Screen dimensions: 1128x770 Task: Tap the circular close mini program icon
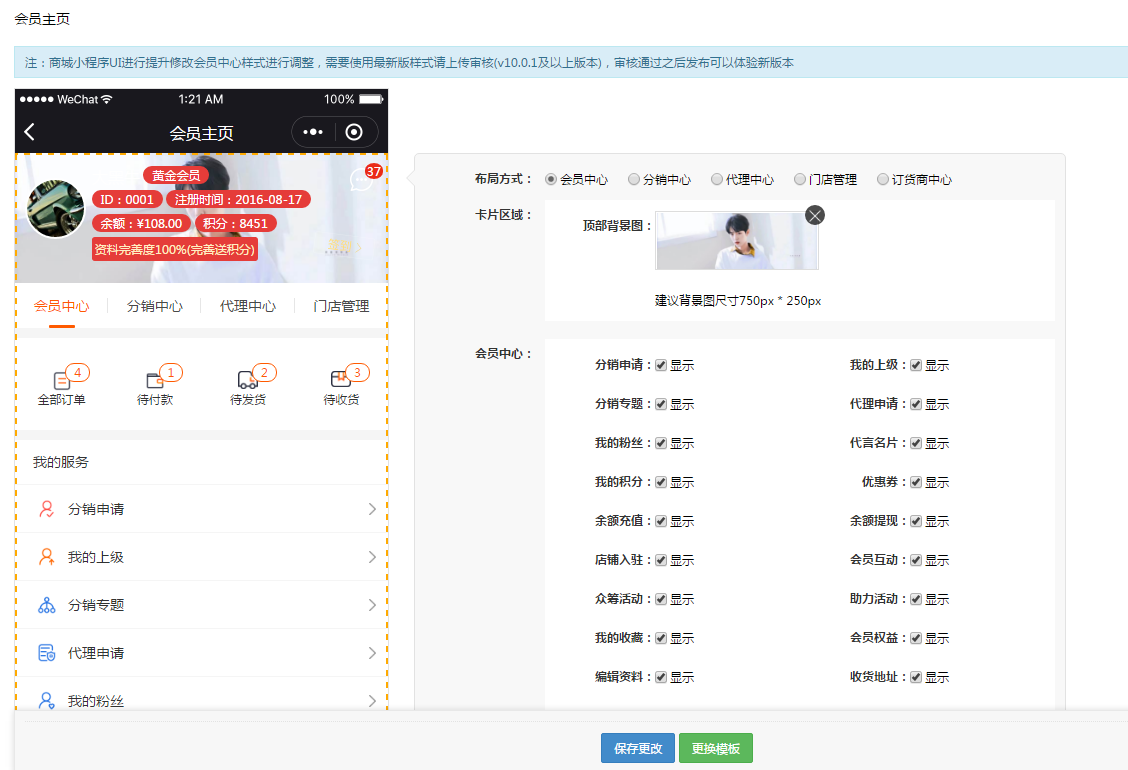pos(354,132)
